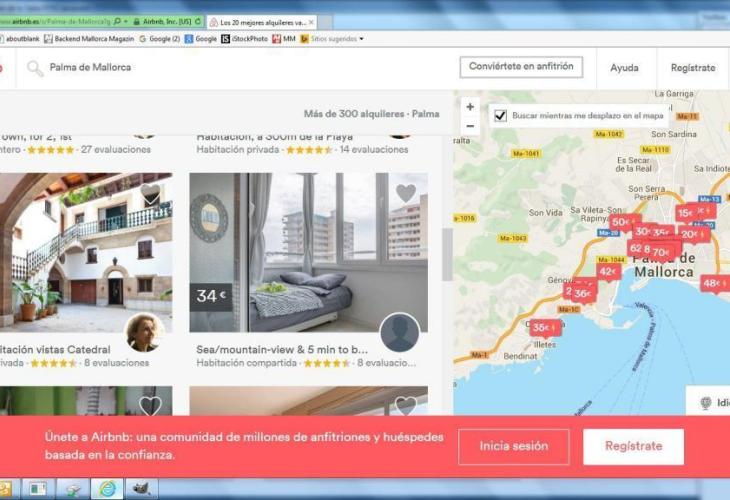Open the address bar search dropdown arrow

coord(125,21)
